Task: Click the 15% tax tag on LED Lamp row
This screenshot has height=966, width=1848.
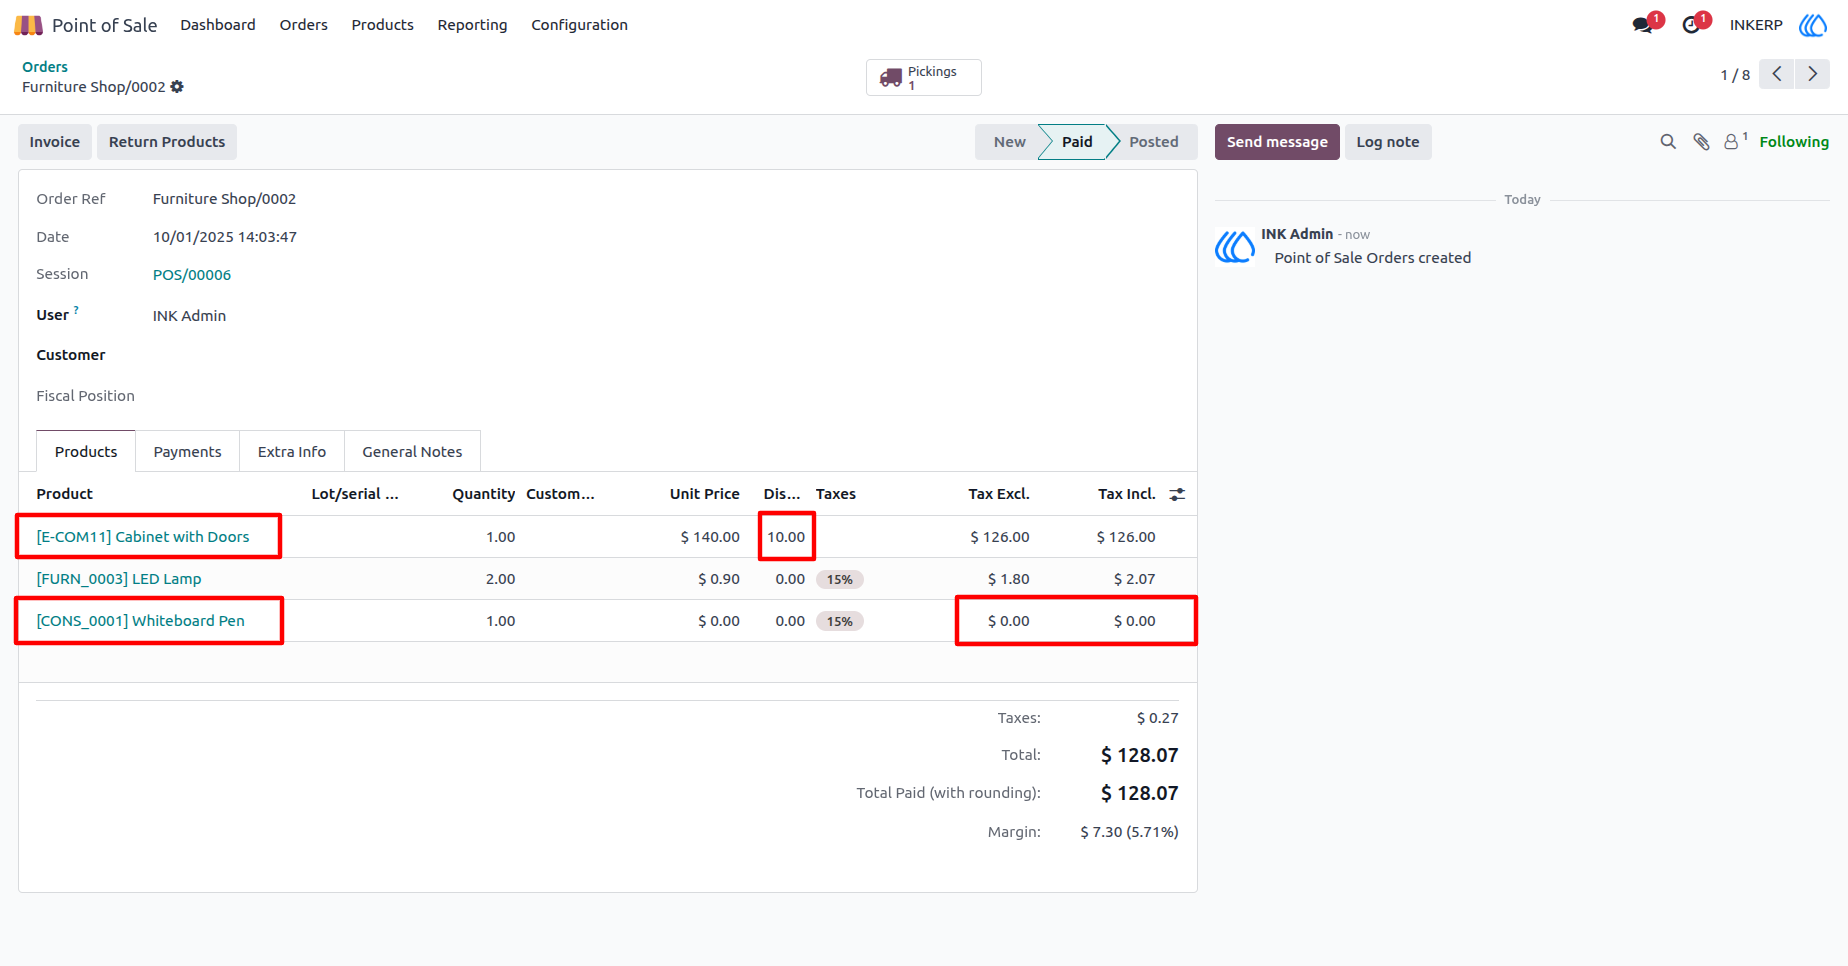Action: point(840,579)
